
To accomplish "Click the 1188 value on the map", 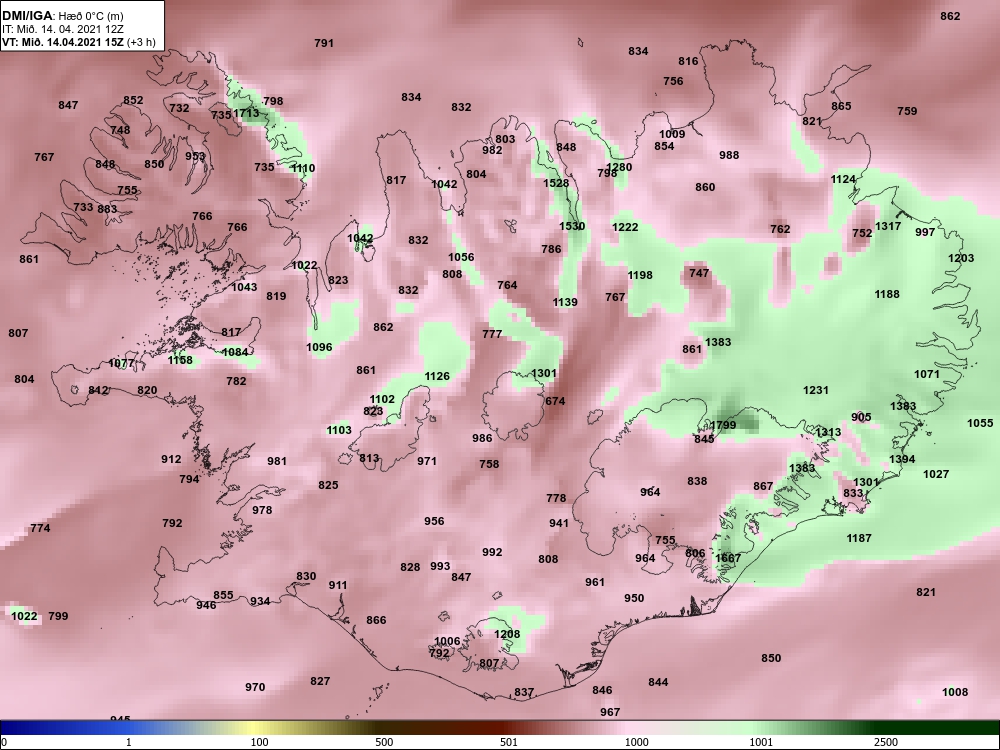I will pyautogui.click(x=887, y=294).
